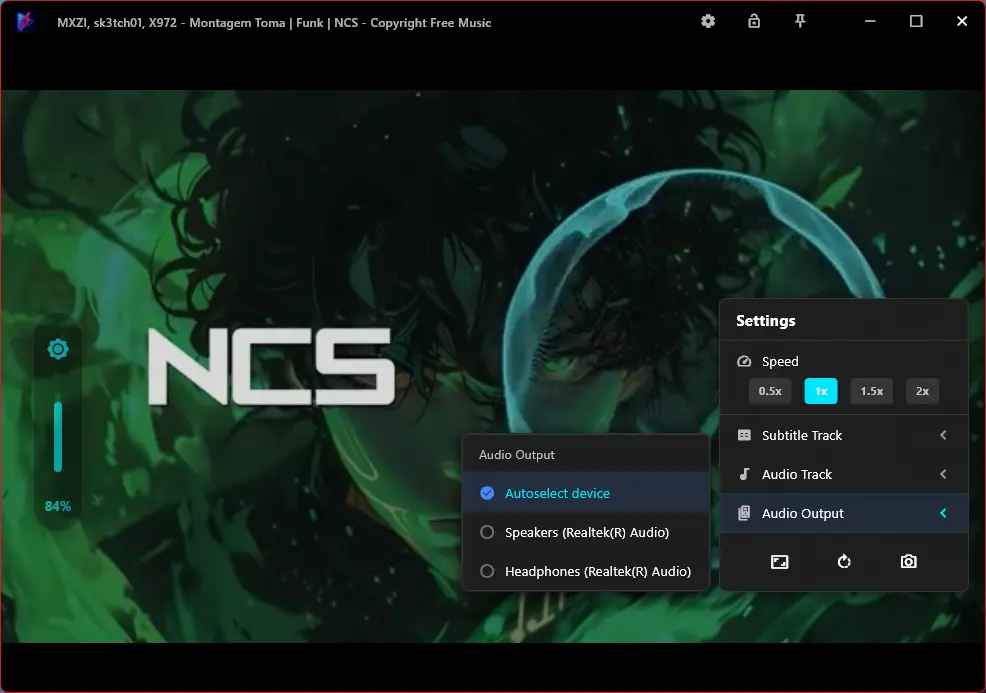The height and width of the screenshot is (693, 986).
Task: Select Speakers (Realtek(R) Audio) output
Action: coord(585,533)
